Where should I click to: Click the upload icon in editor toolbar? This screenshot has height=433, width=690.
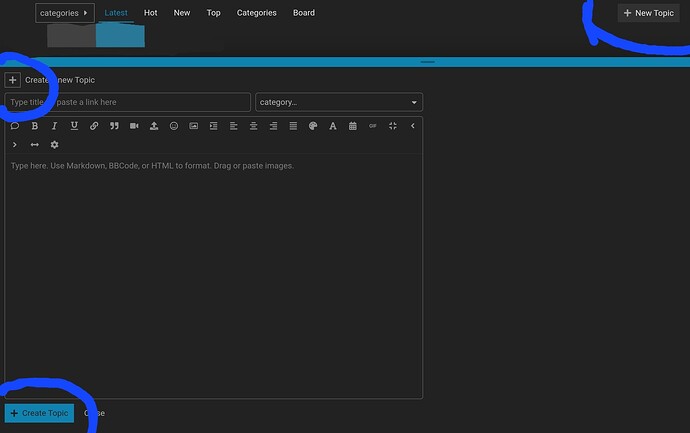click(x=154, y=126)
